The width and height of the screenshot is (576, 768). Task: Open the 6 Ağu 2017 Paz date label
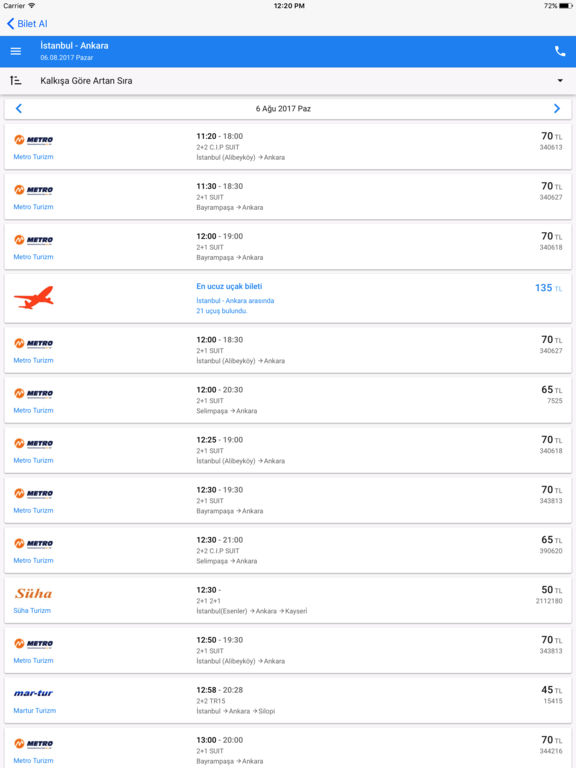pyautogui.click(x=283, y=109)
